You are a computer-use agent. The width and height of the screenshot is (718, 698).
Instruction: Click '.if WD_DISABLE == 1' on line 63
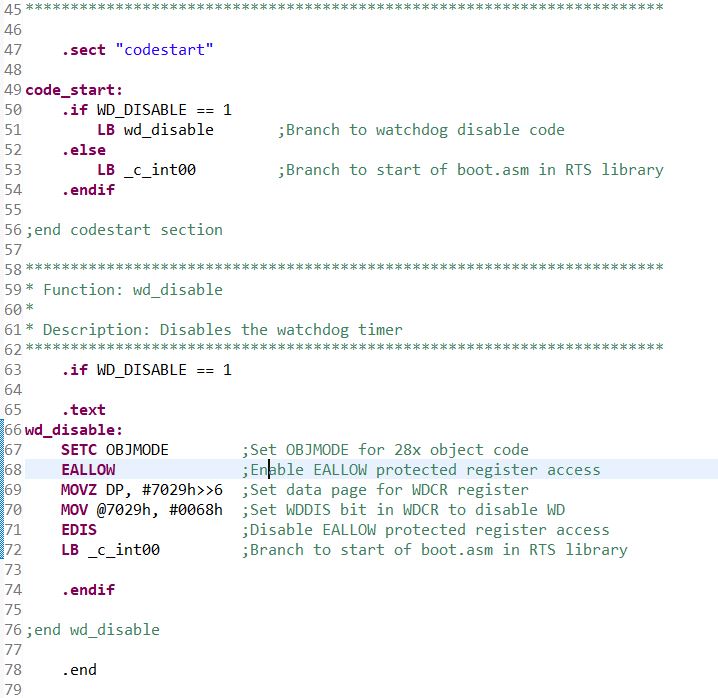point(147,370)
